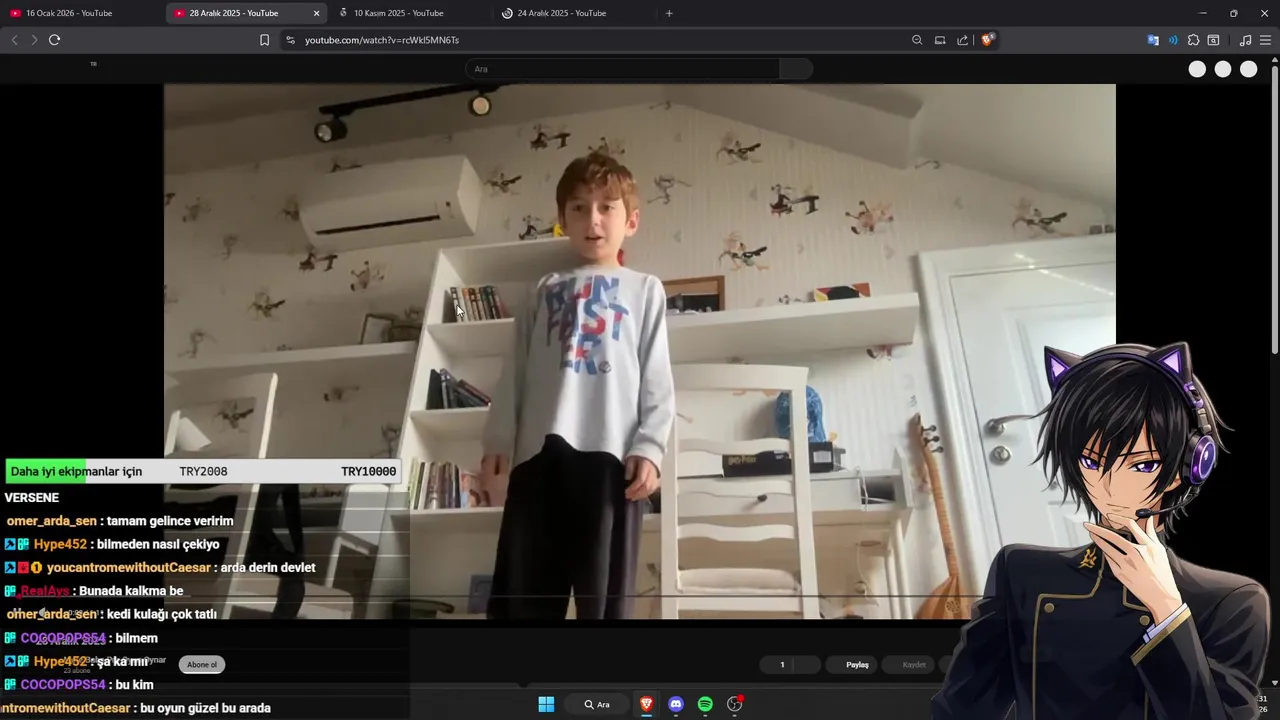Click the browser forward arrow
Viewport: 1280px width, 720px height.
tap(34, 40)
